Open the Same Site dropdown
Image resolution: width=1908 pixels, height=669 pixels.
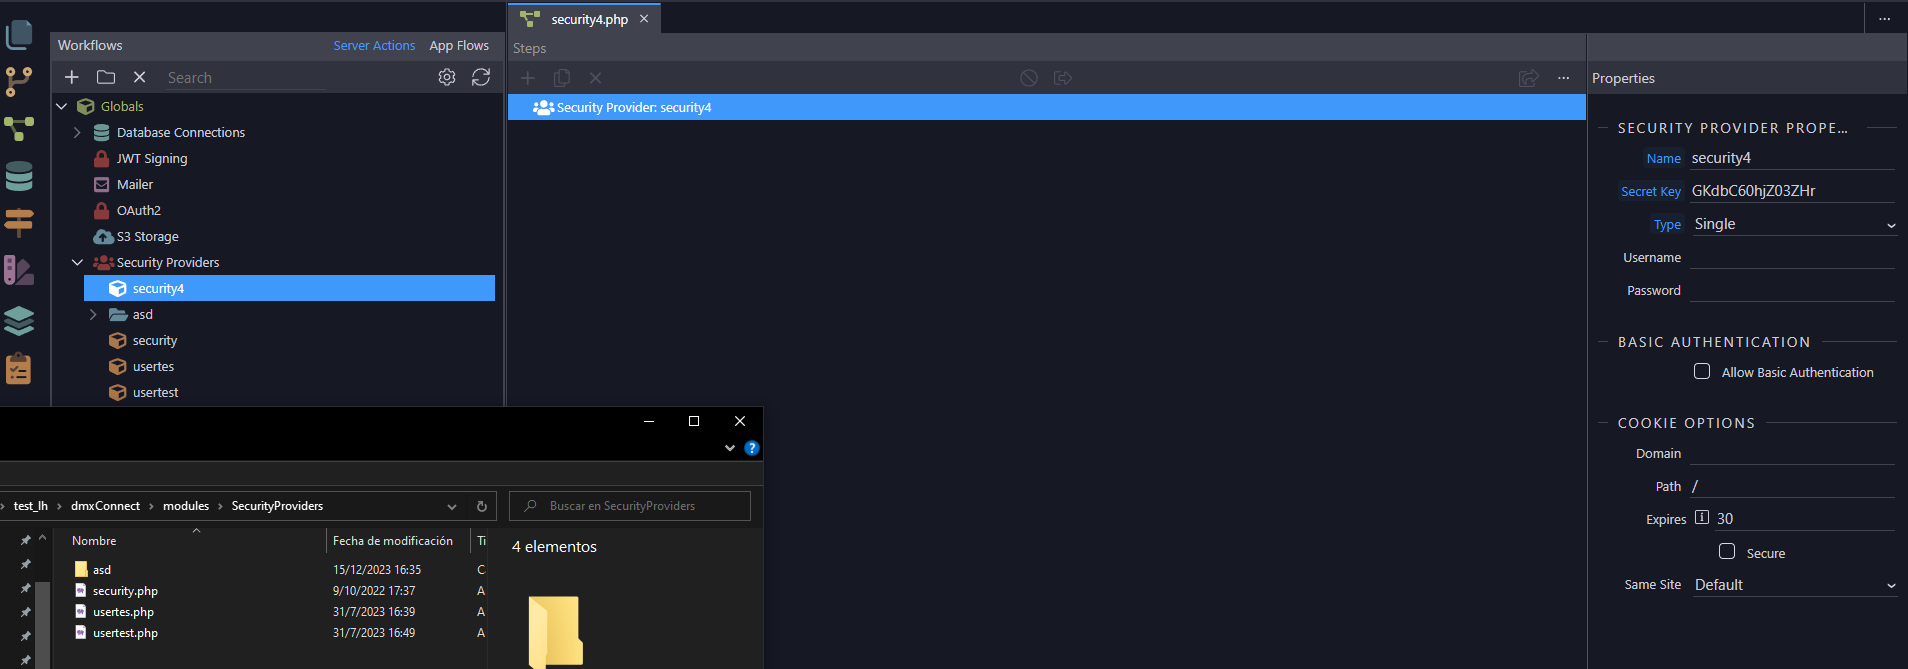click(1793, 585)
